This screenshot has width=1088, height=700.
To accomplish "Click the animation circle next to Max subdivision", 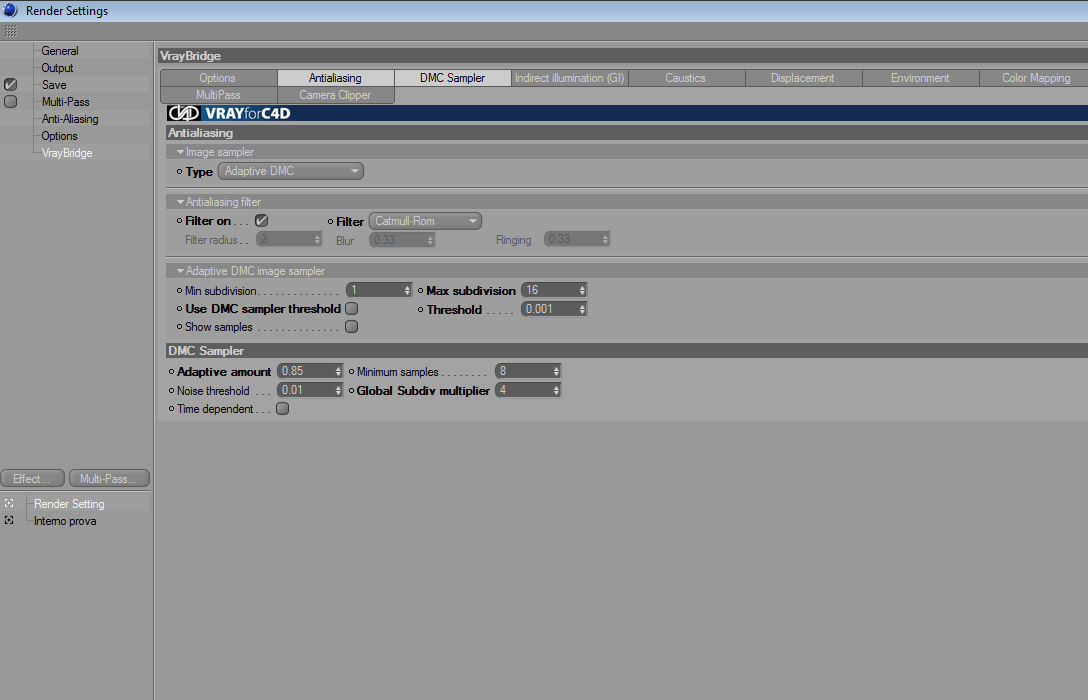I will 420,291.
